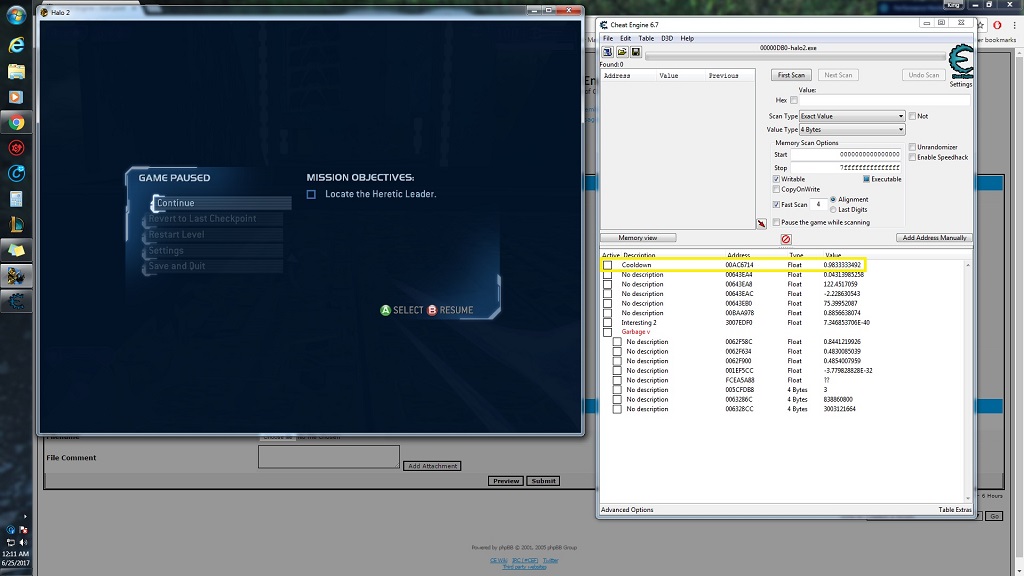Image resolution: width=1024 pixels, height=576 pixels.
Task: Check Pause the game while scanning
Action: tap(777, 222)
